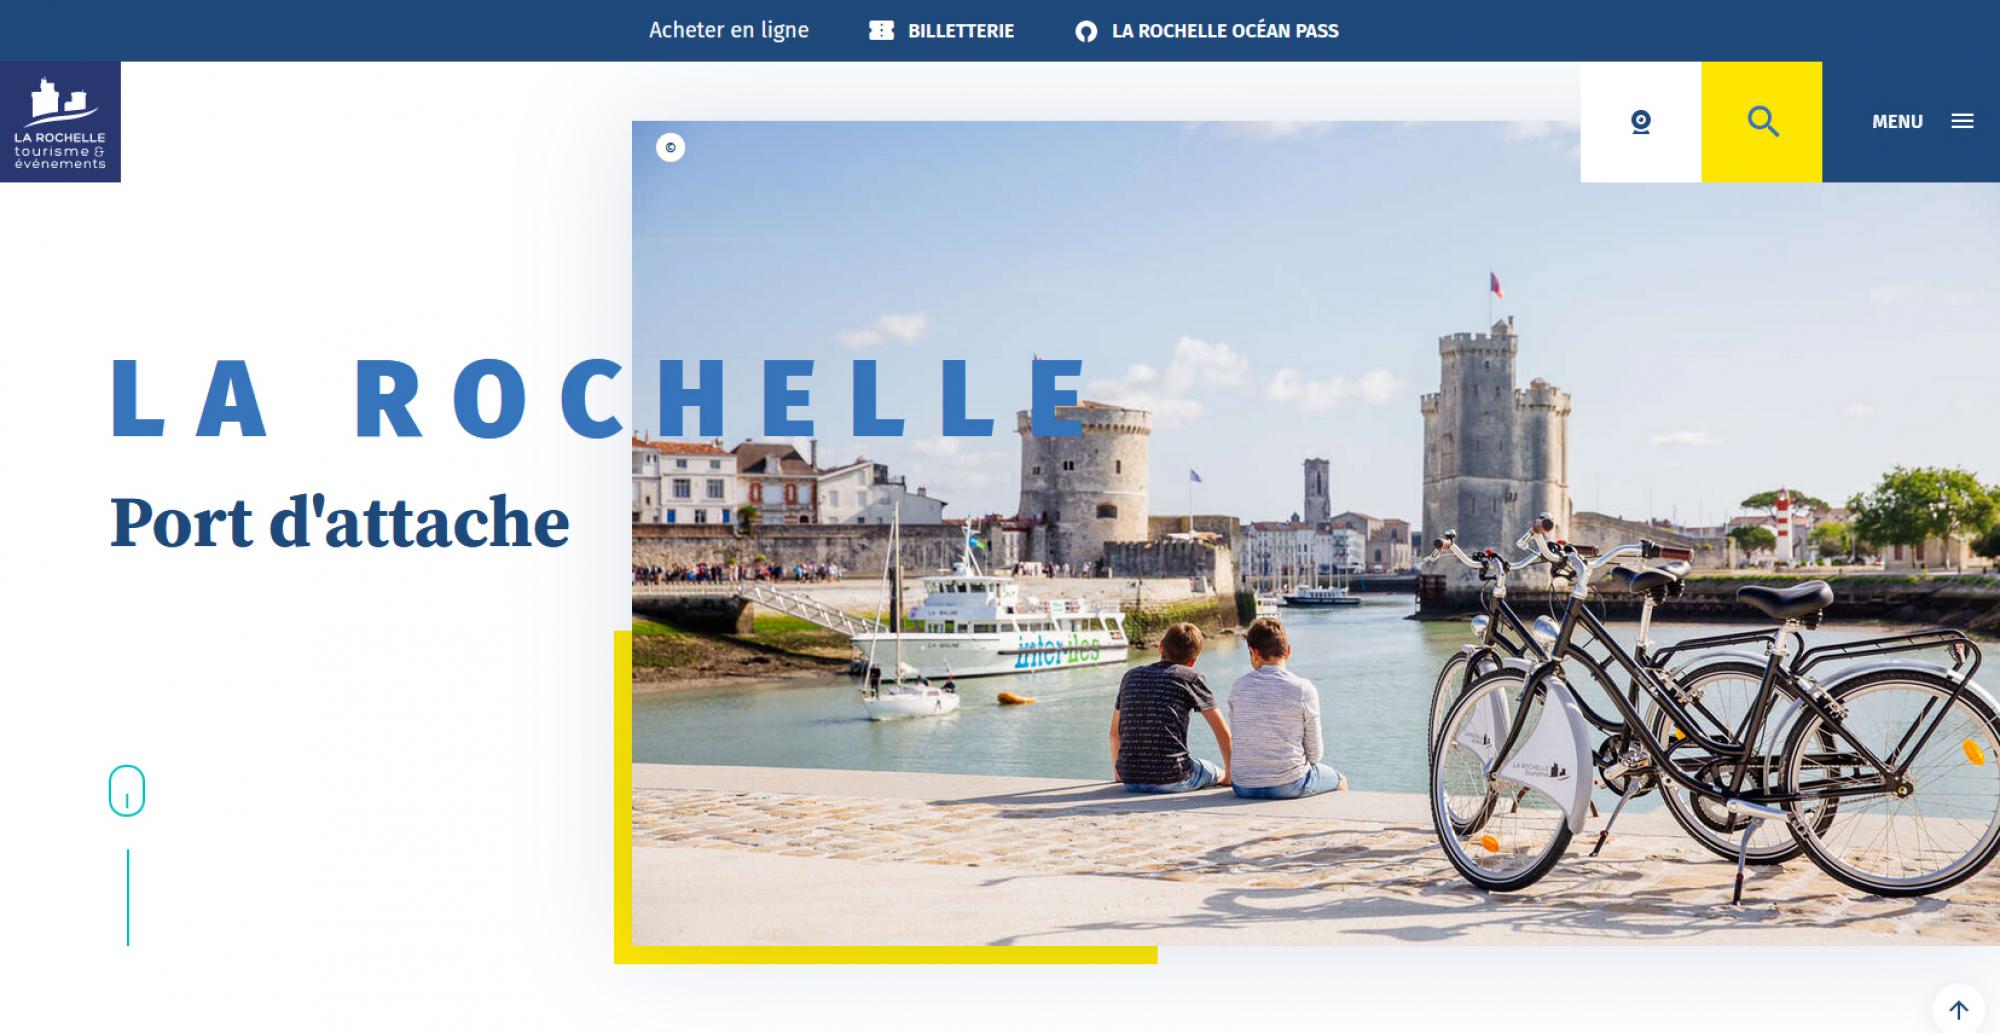Open the hamburger menu icon
Screen dimensions: 2000x1033
click(1962, 121)
